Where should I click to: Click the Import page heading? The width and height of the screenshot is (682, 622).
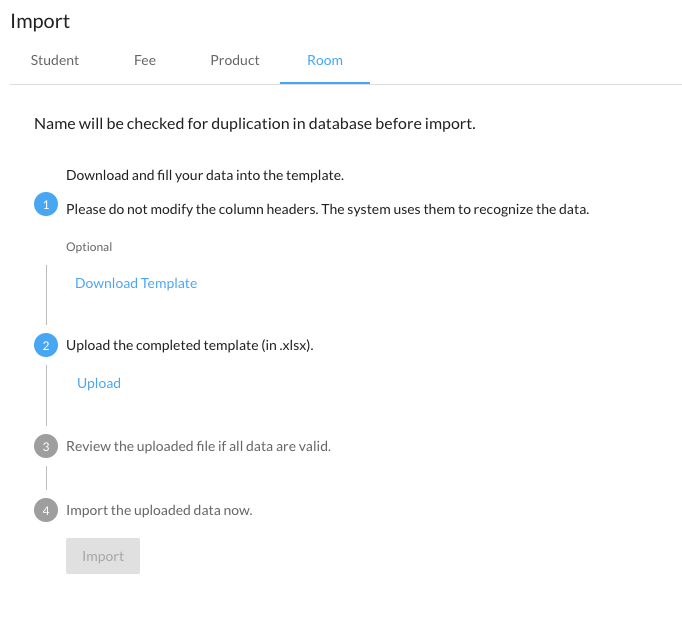coord(40,21)
